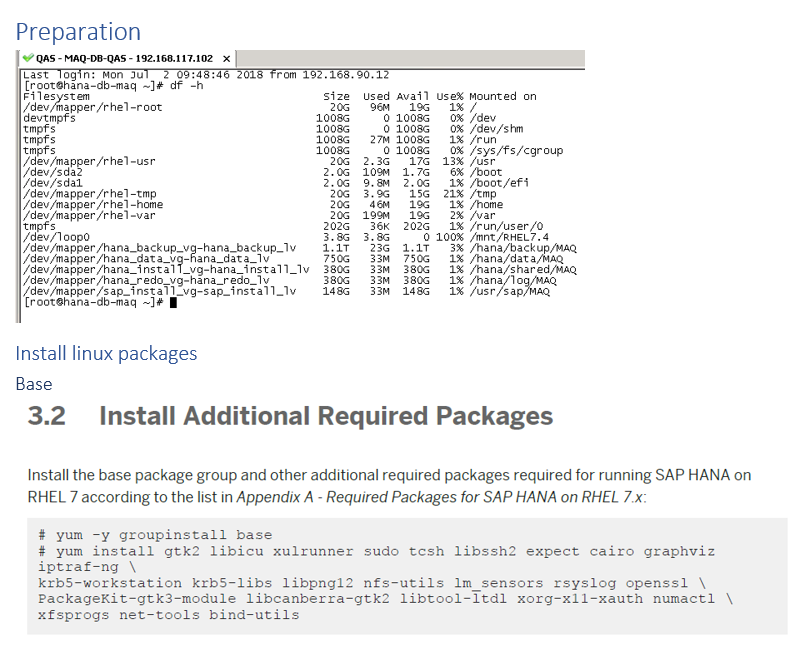Click the xfsprogs net-tools bind-utils code line
The height and width of the screenshot is (649, 810).
(168, 615)
